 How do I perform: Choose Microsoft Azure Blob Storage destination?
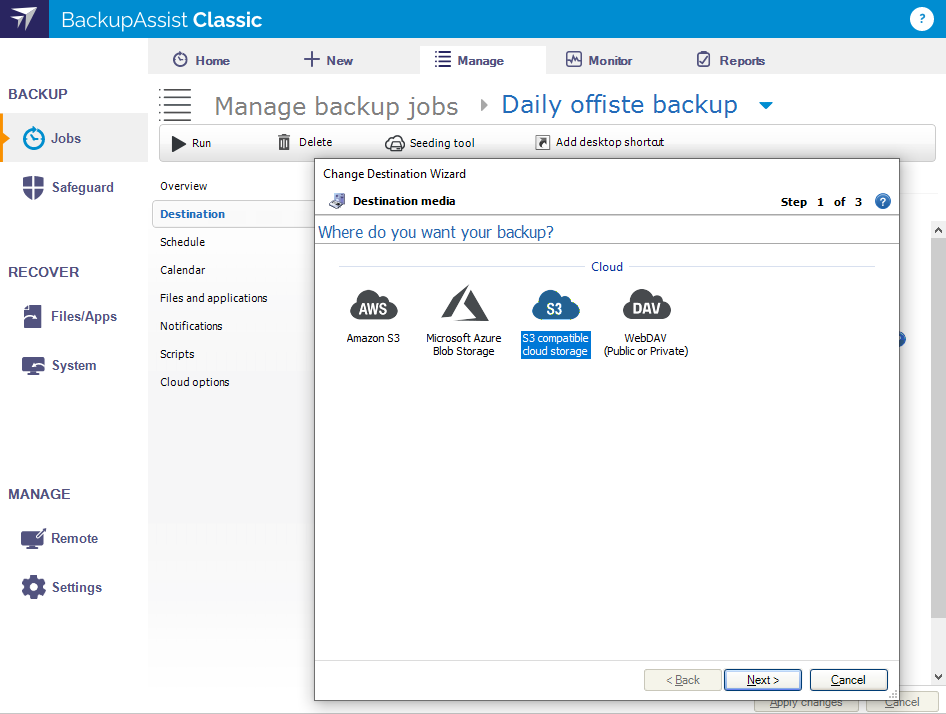463,321
